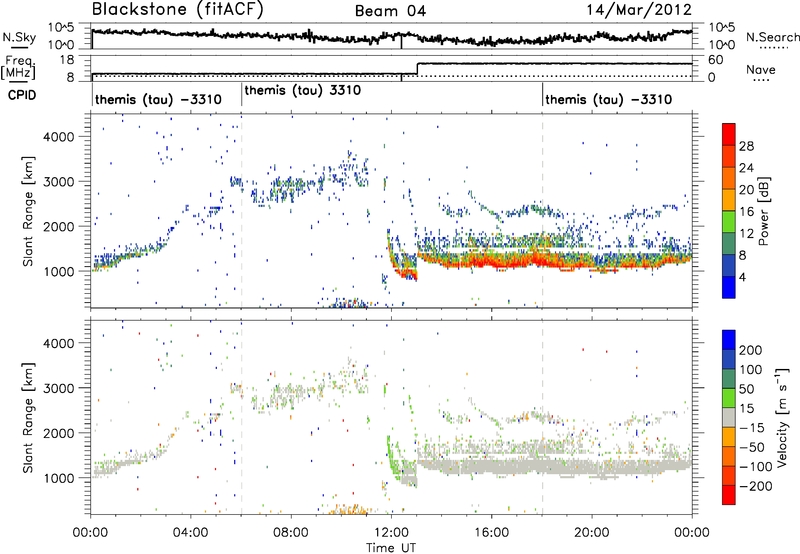The image size is (800, 554).
Task: Click the '-200' tick on the velocity scale
Action: pyautogui.click(x=755, y=486)
